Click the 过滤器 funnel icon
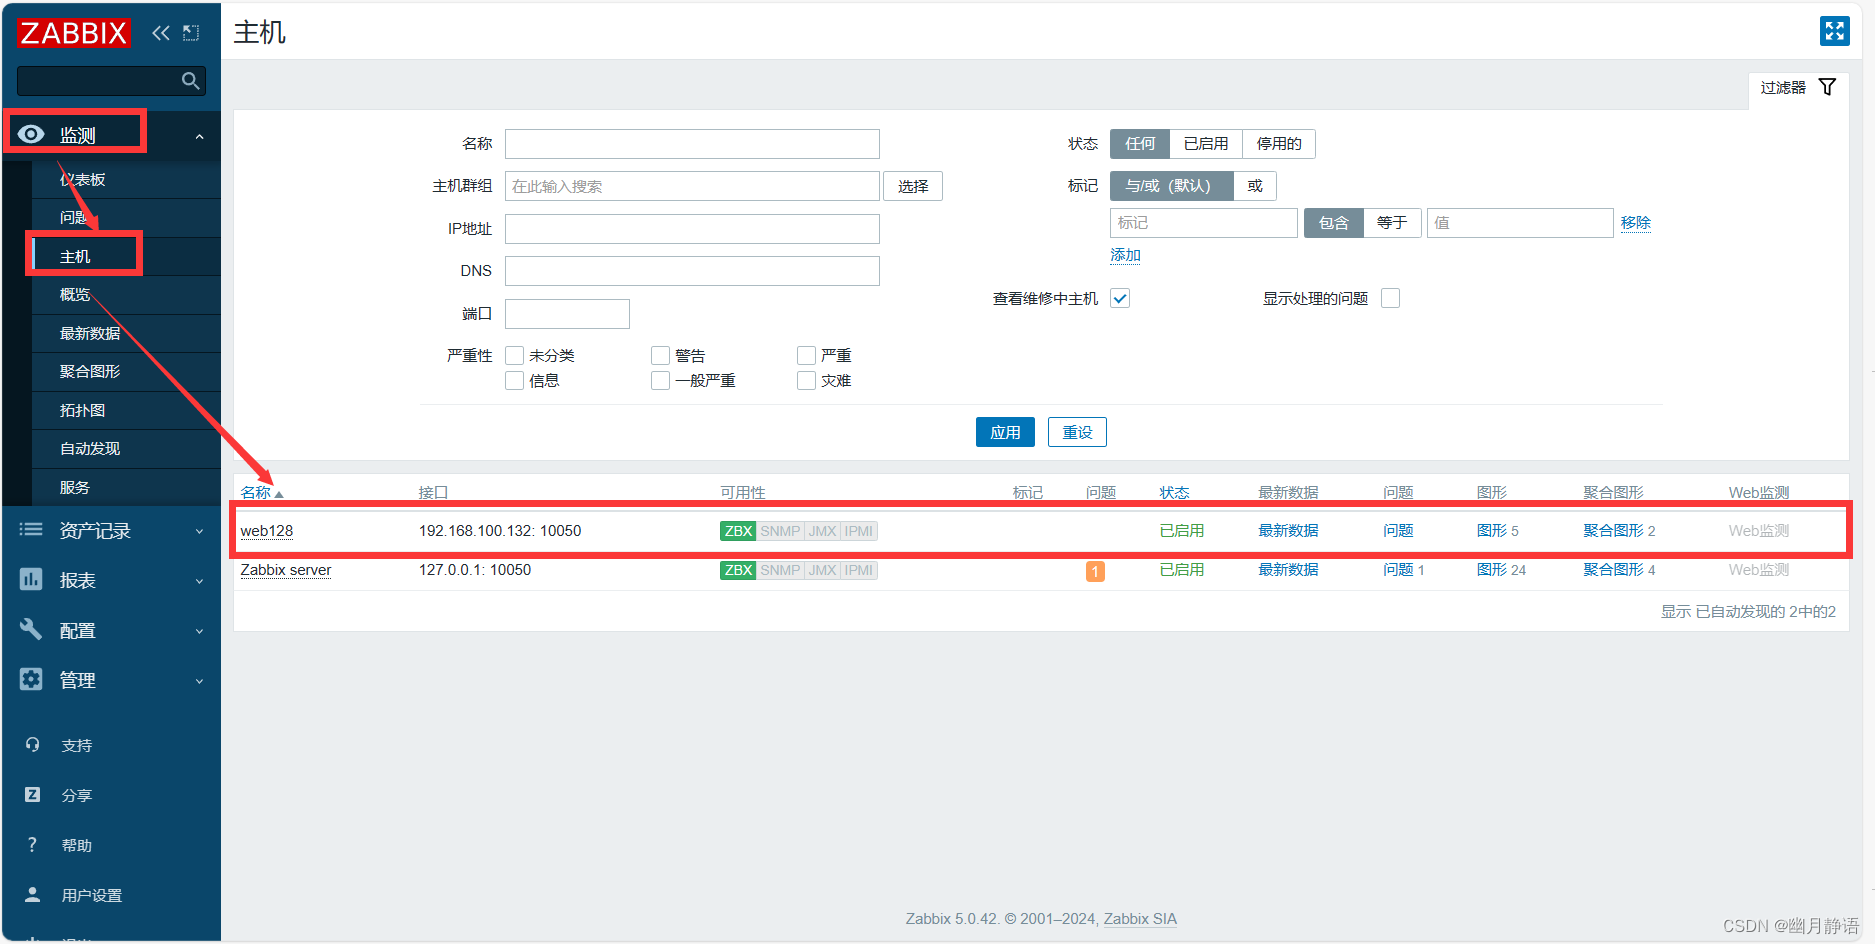Viewport: 1875px width, 944px height. click(1827, 87)
